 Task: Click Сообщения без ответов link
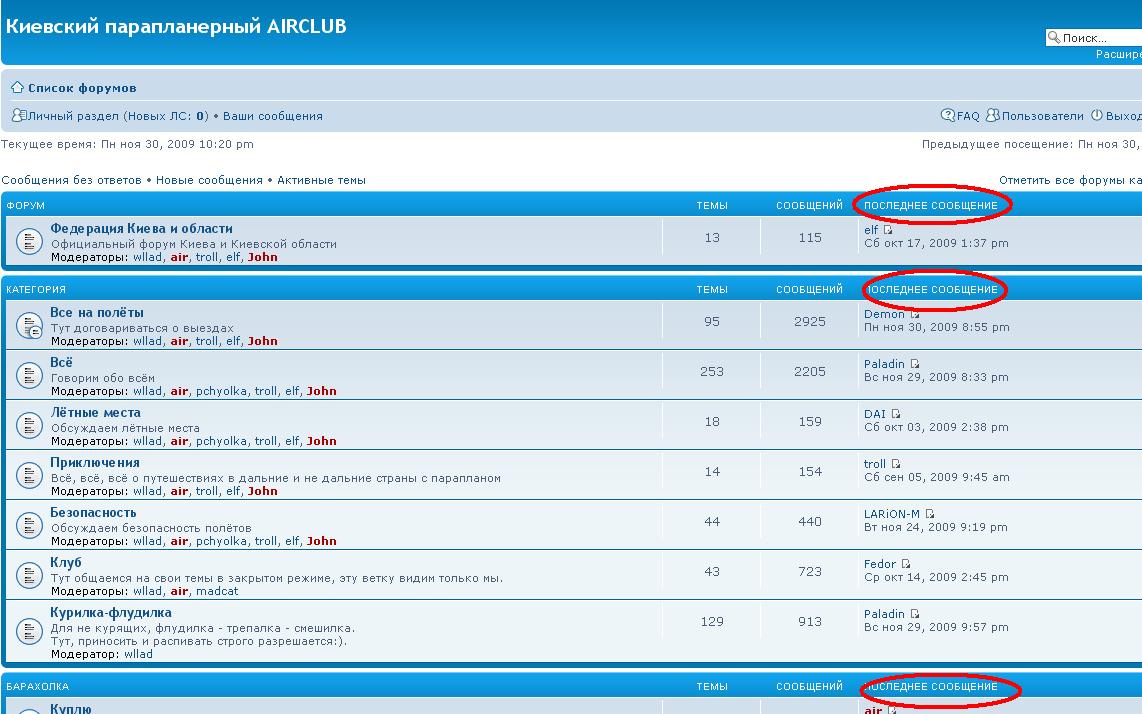(71, 180)
